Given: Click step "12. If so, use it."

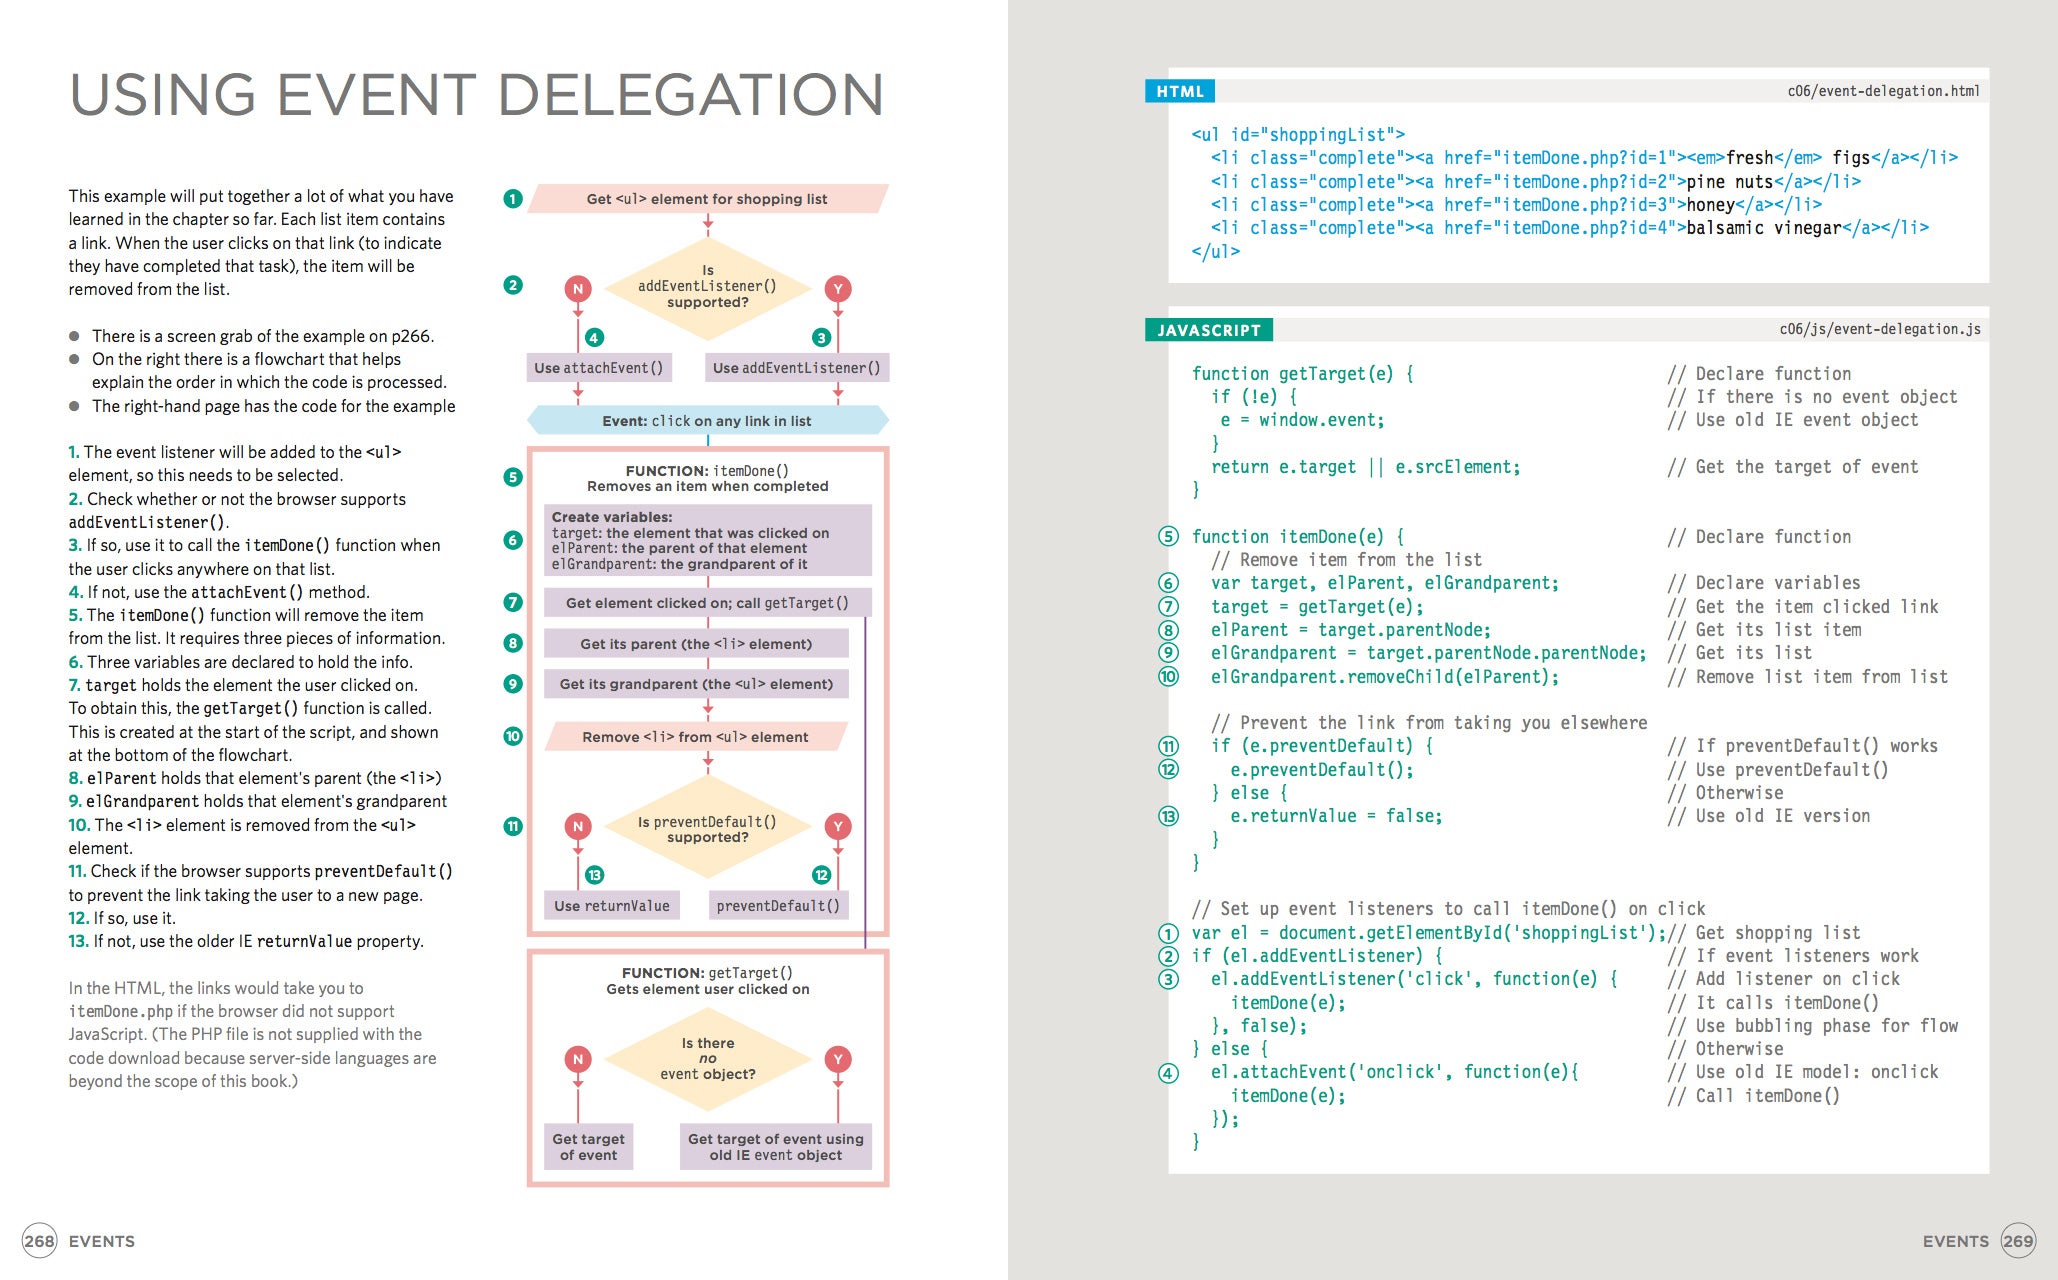Looking at the screenshot, I should tap(122, 918).
